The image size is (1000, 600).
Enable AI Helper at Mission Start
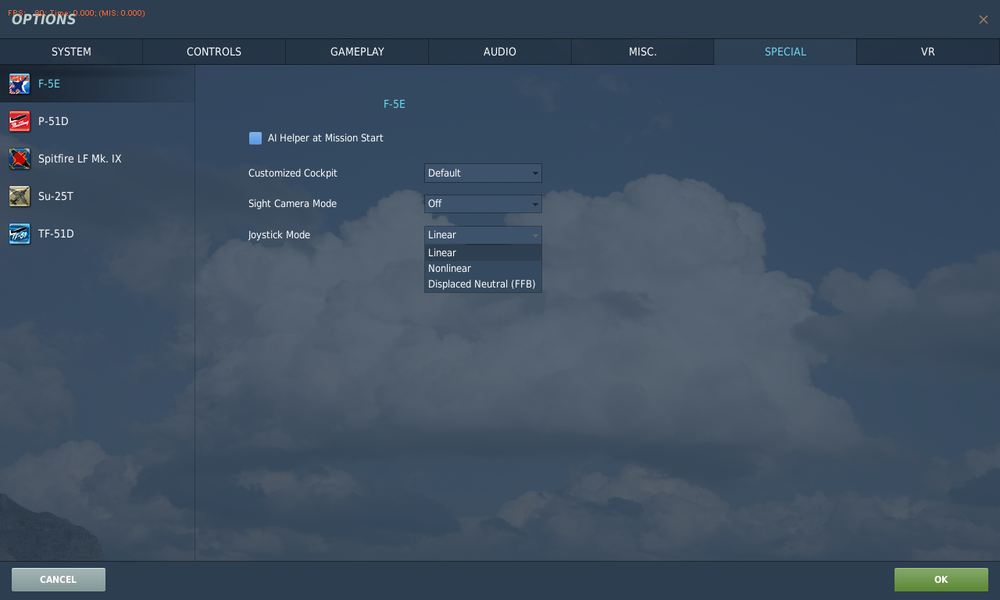tap(255, 138)
